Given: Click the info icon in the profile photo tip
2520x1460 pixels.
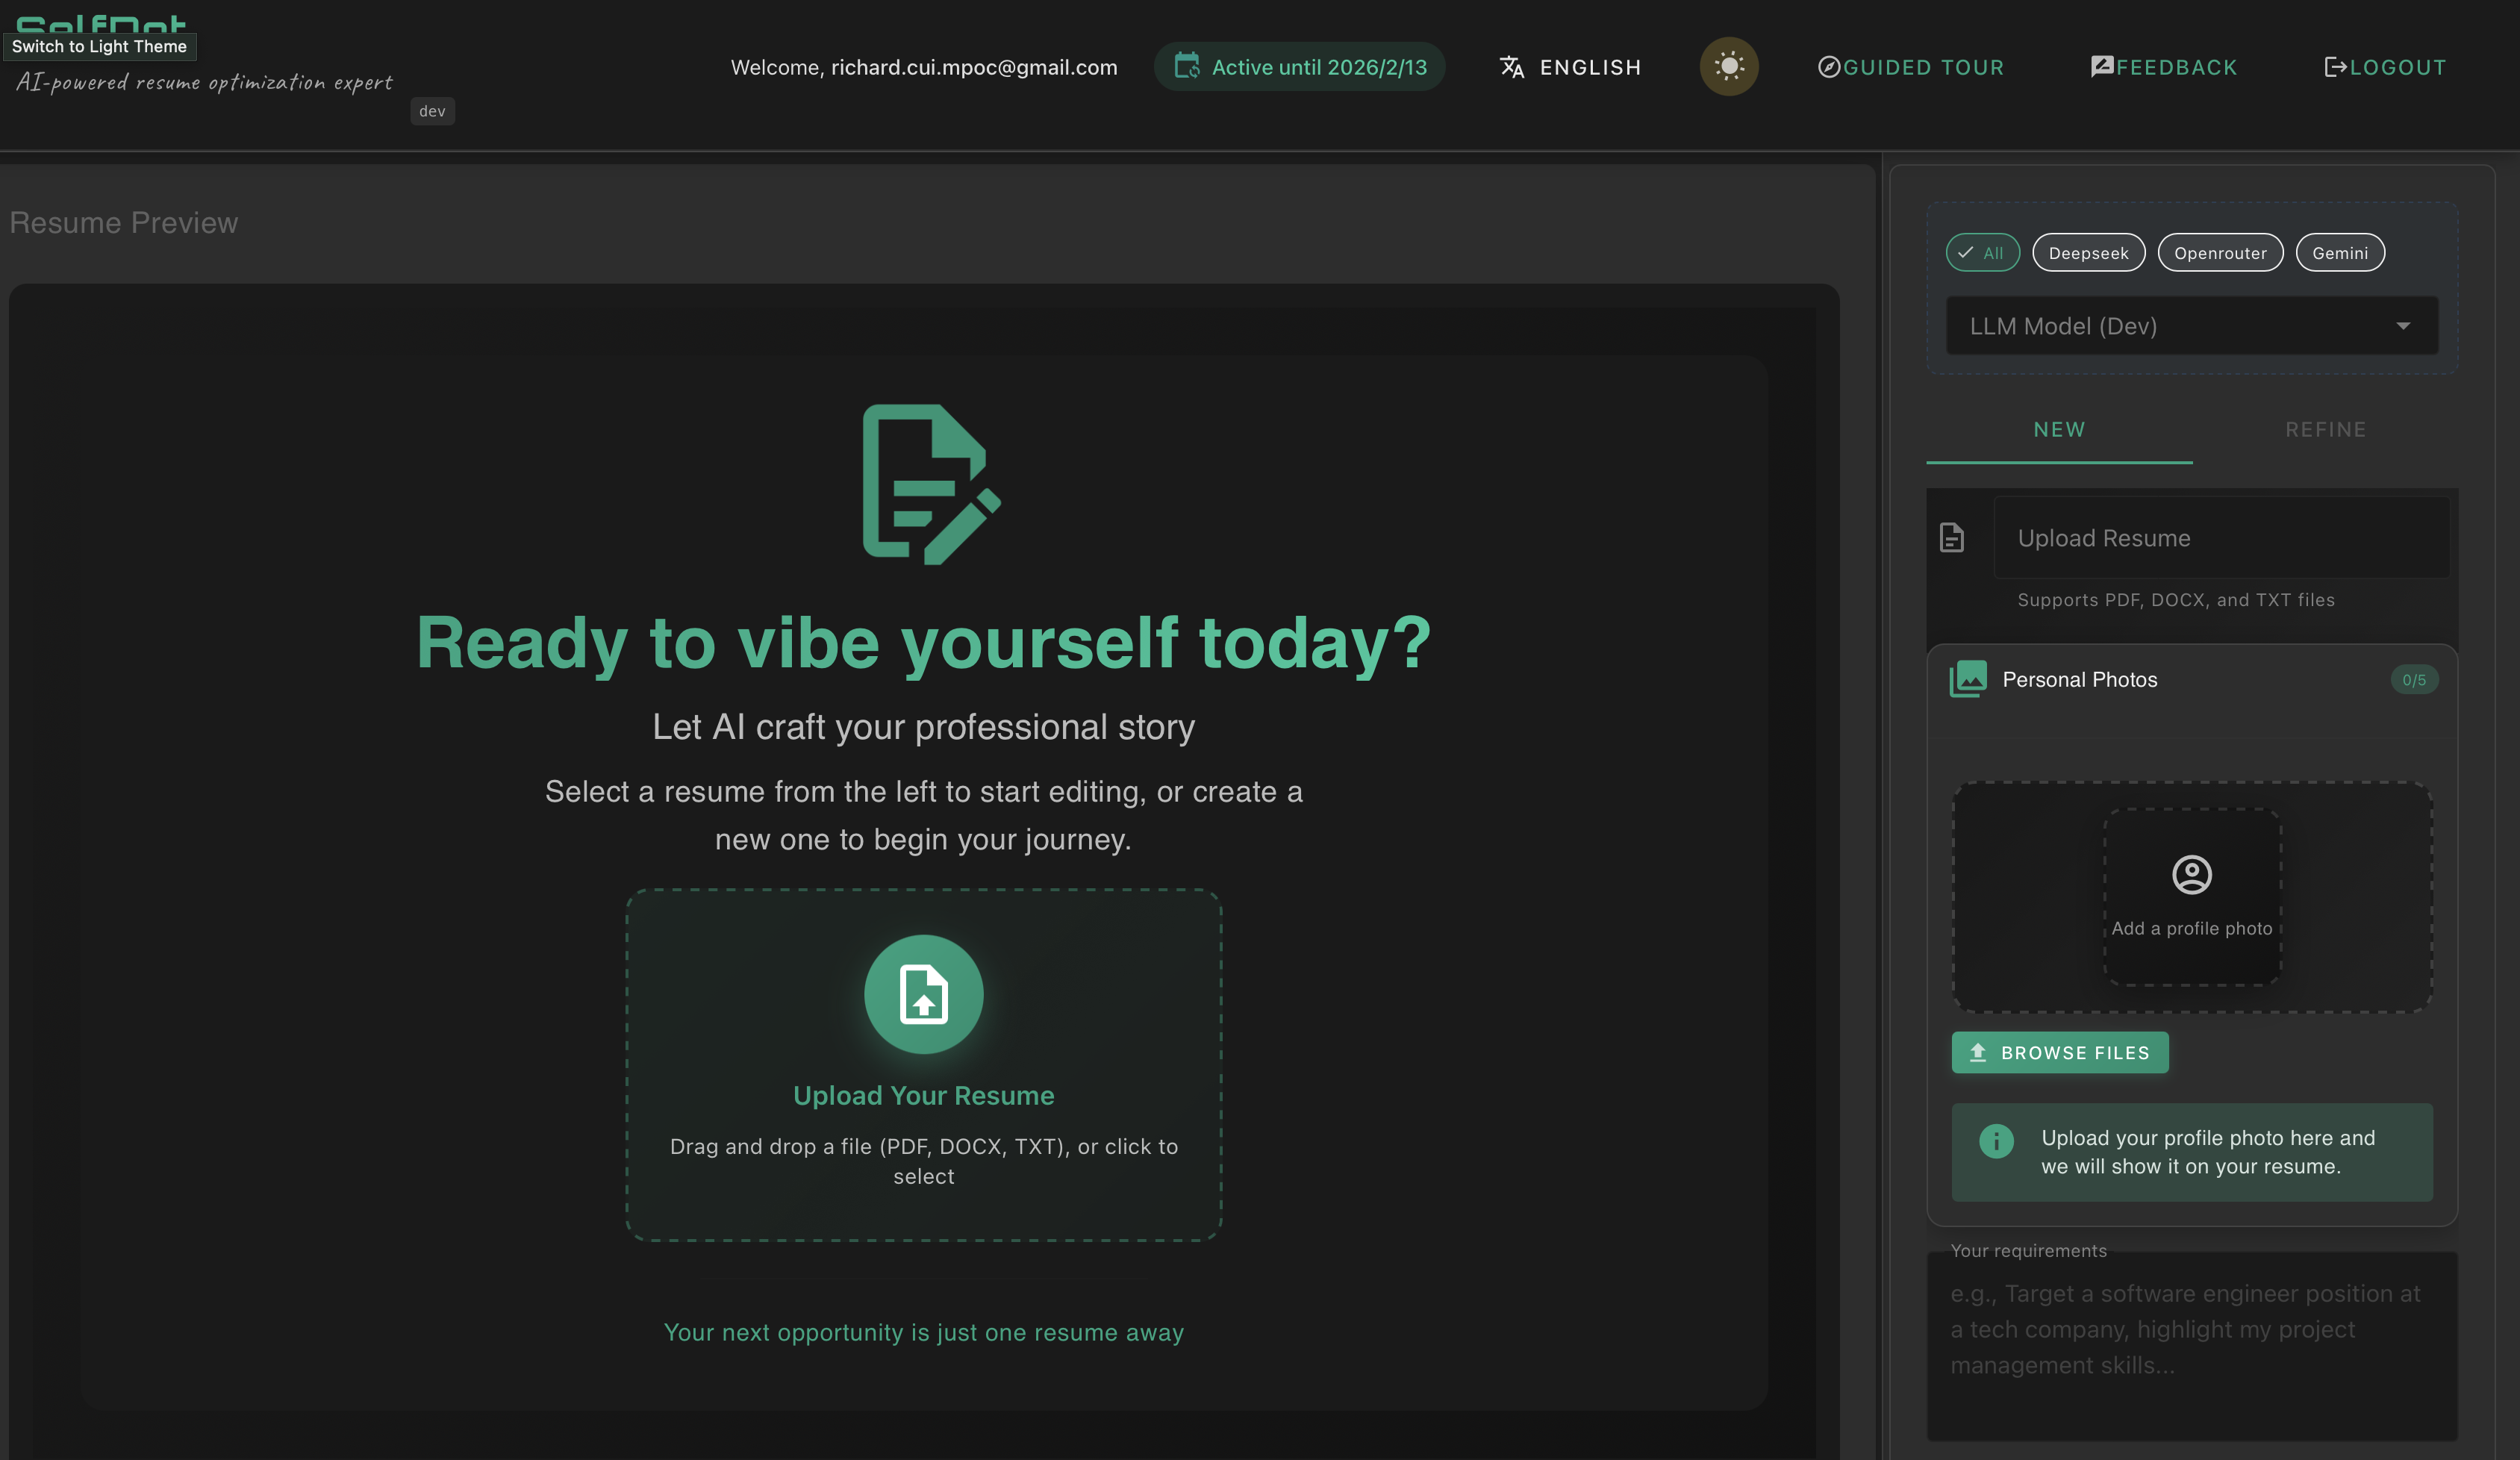Looking at the screenshot, I should point(1995,1140).
